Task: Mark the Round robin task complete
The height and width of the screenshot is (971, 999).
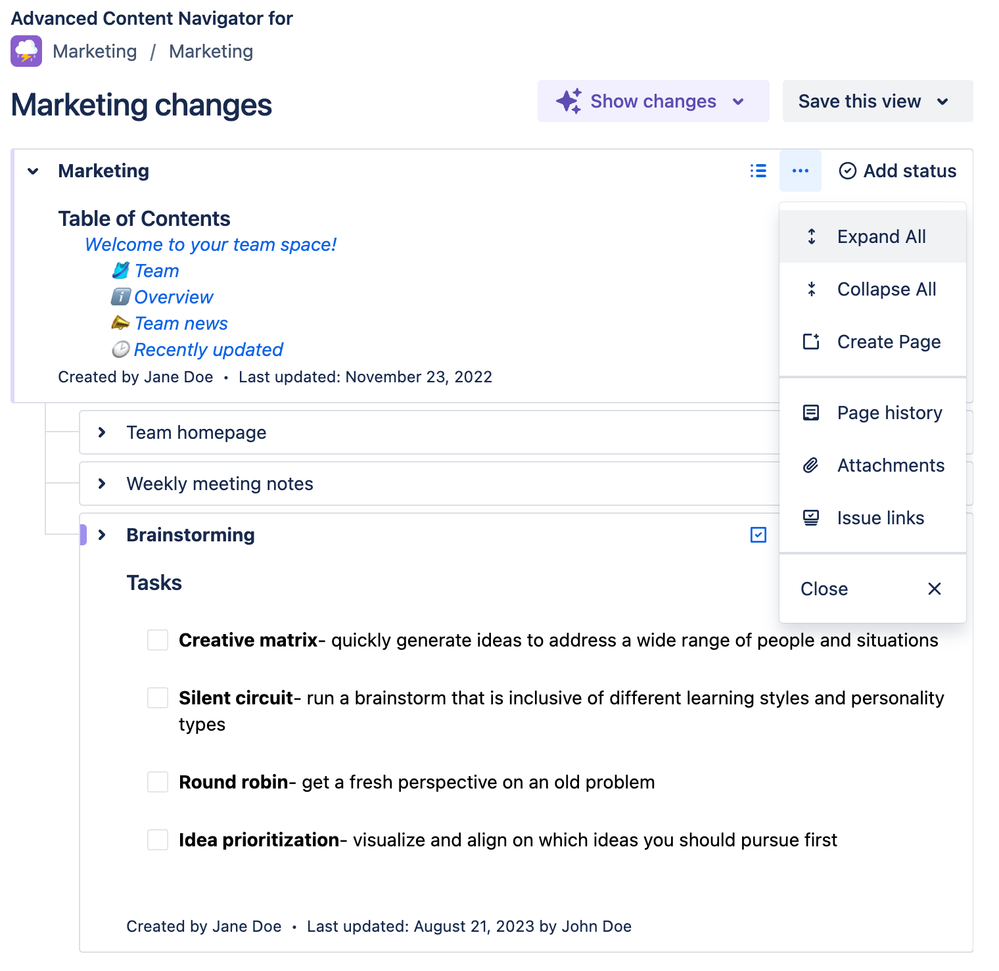Action: click(158, 782)
